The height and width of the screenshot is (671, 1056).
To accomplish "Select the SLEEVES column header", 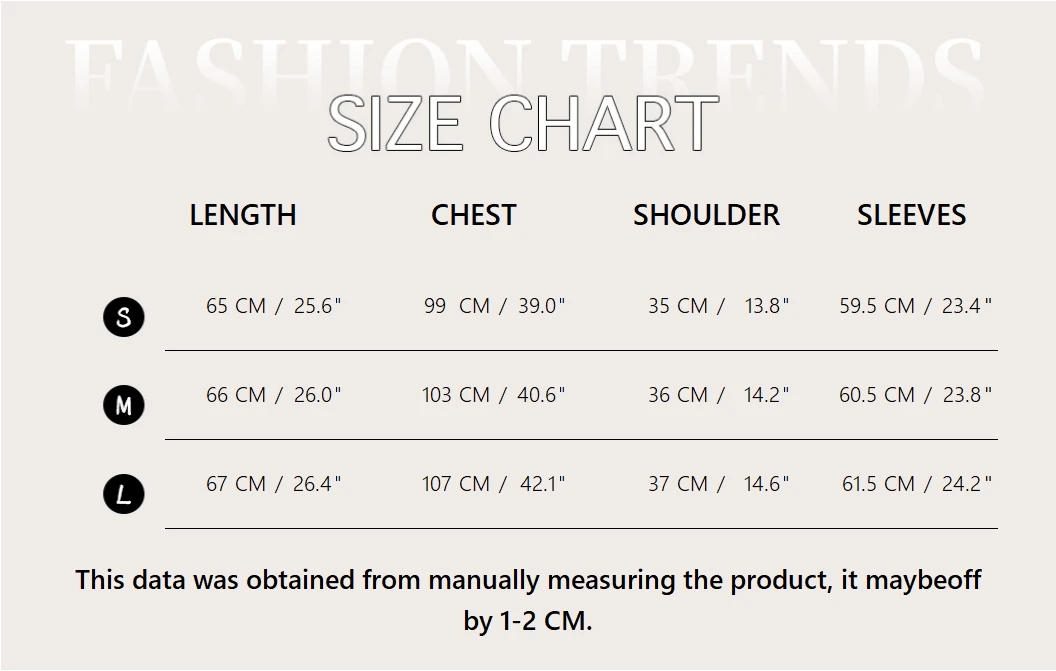I will tap(911, 215).
